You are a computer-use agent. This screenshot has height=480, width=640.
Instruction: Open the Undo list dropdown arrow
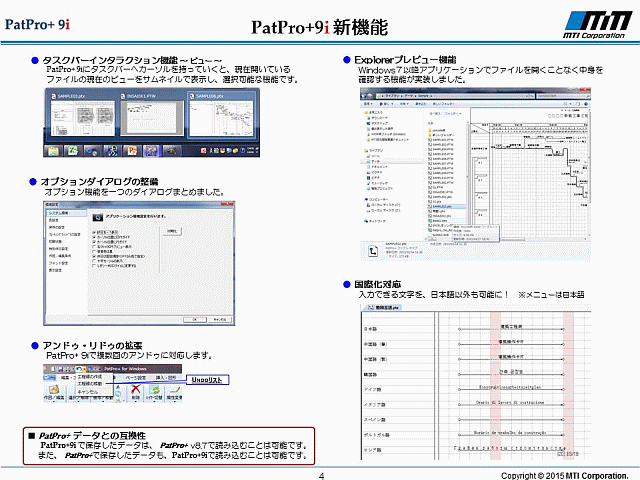point(84,369)
